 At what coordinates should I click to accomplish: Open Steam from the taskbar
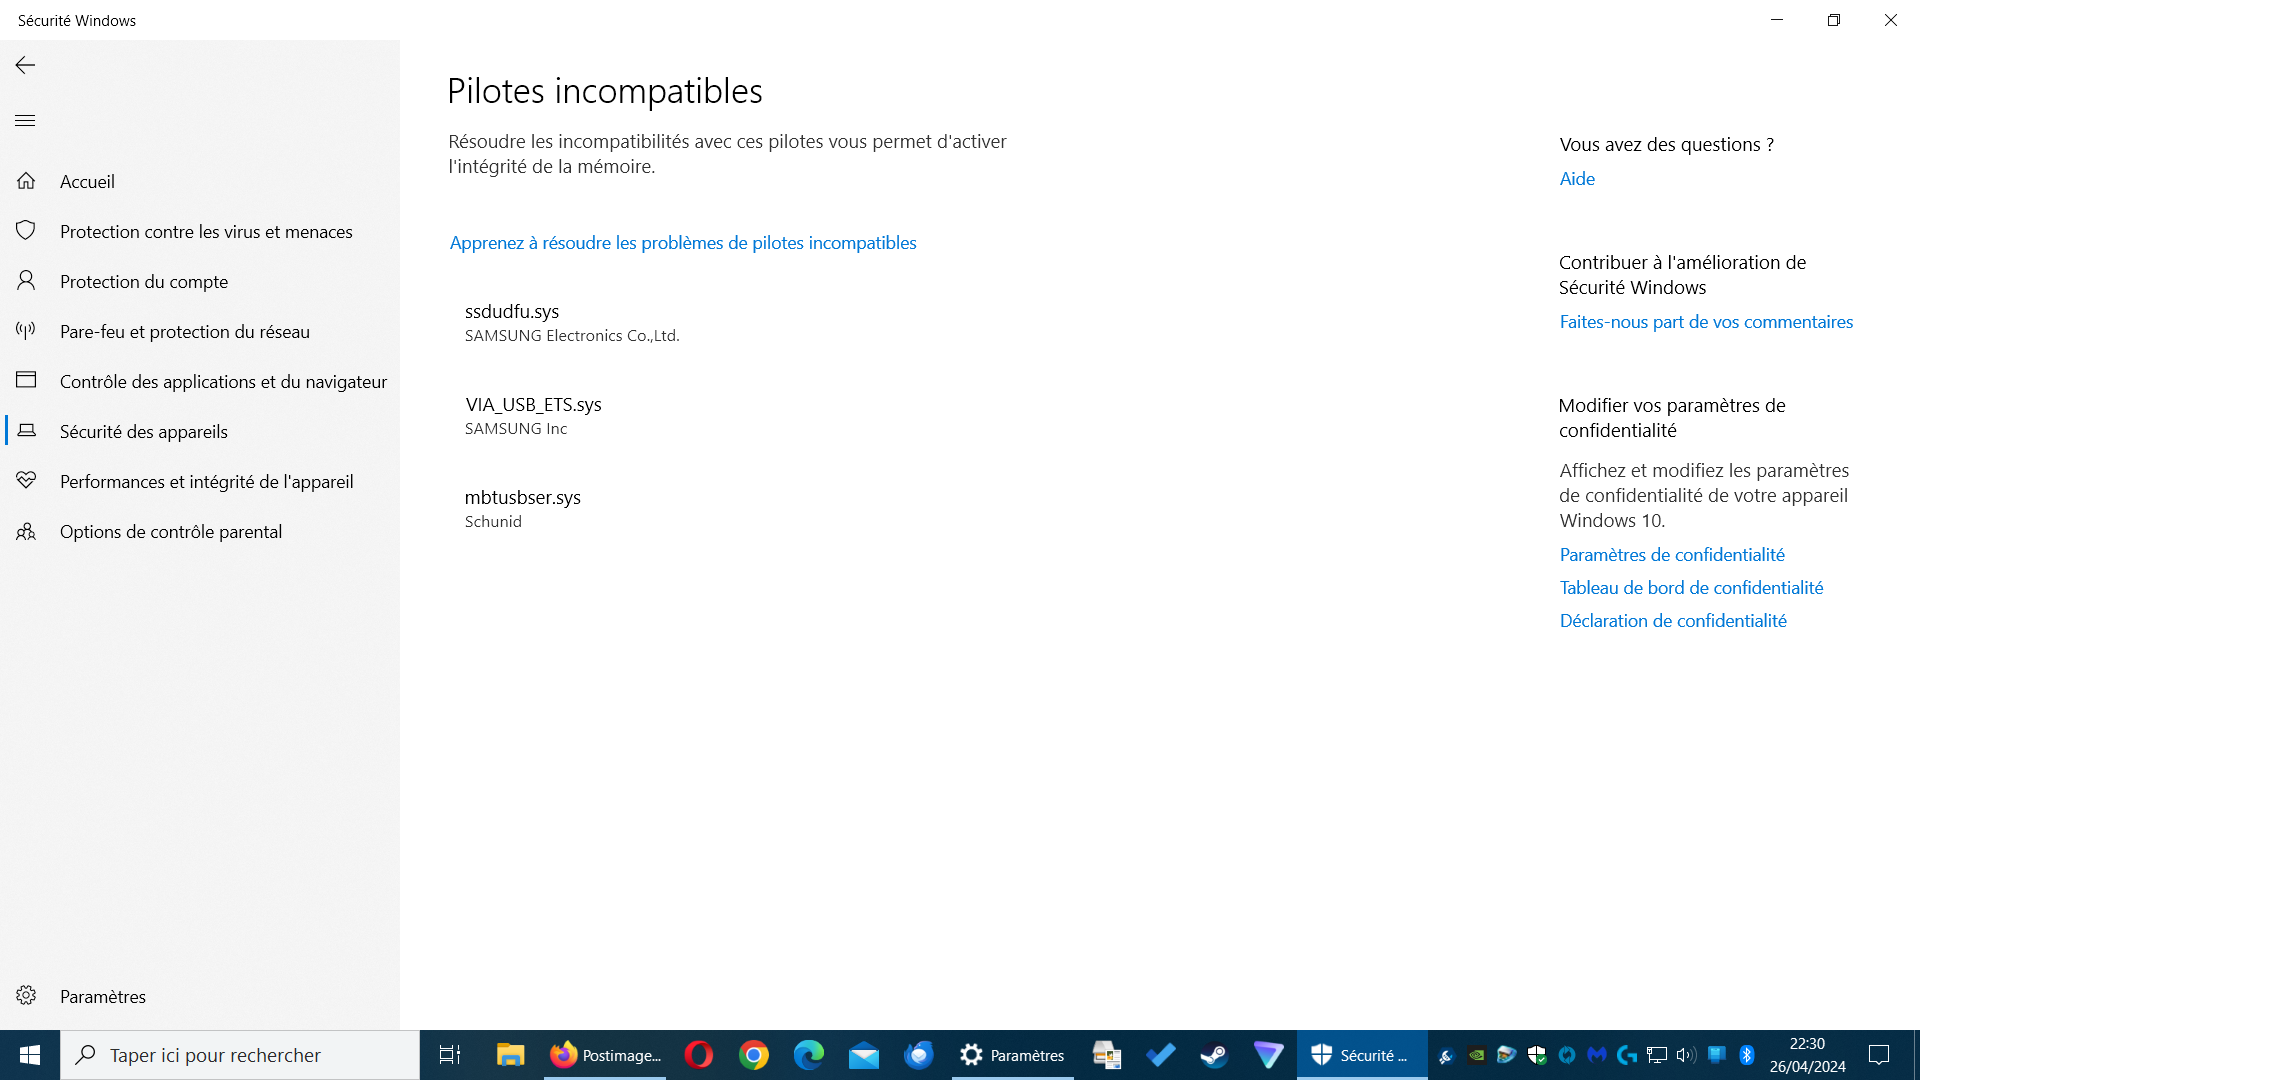[1213, 1055]
